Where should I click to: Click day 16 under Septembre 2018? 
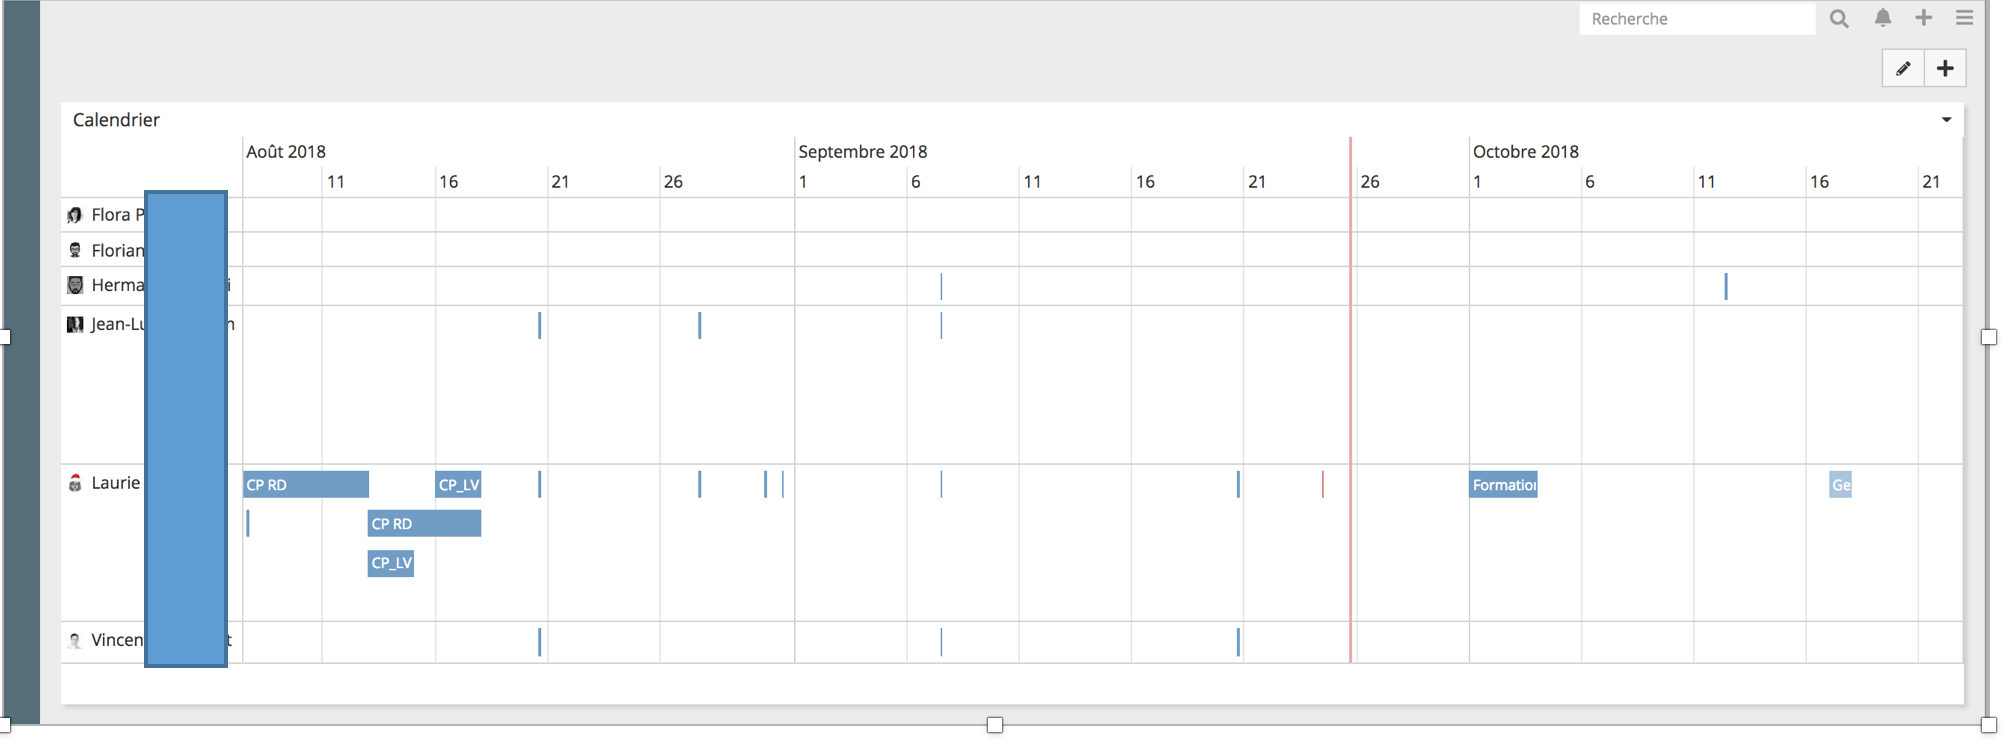[x=1145, y=182]
